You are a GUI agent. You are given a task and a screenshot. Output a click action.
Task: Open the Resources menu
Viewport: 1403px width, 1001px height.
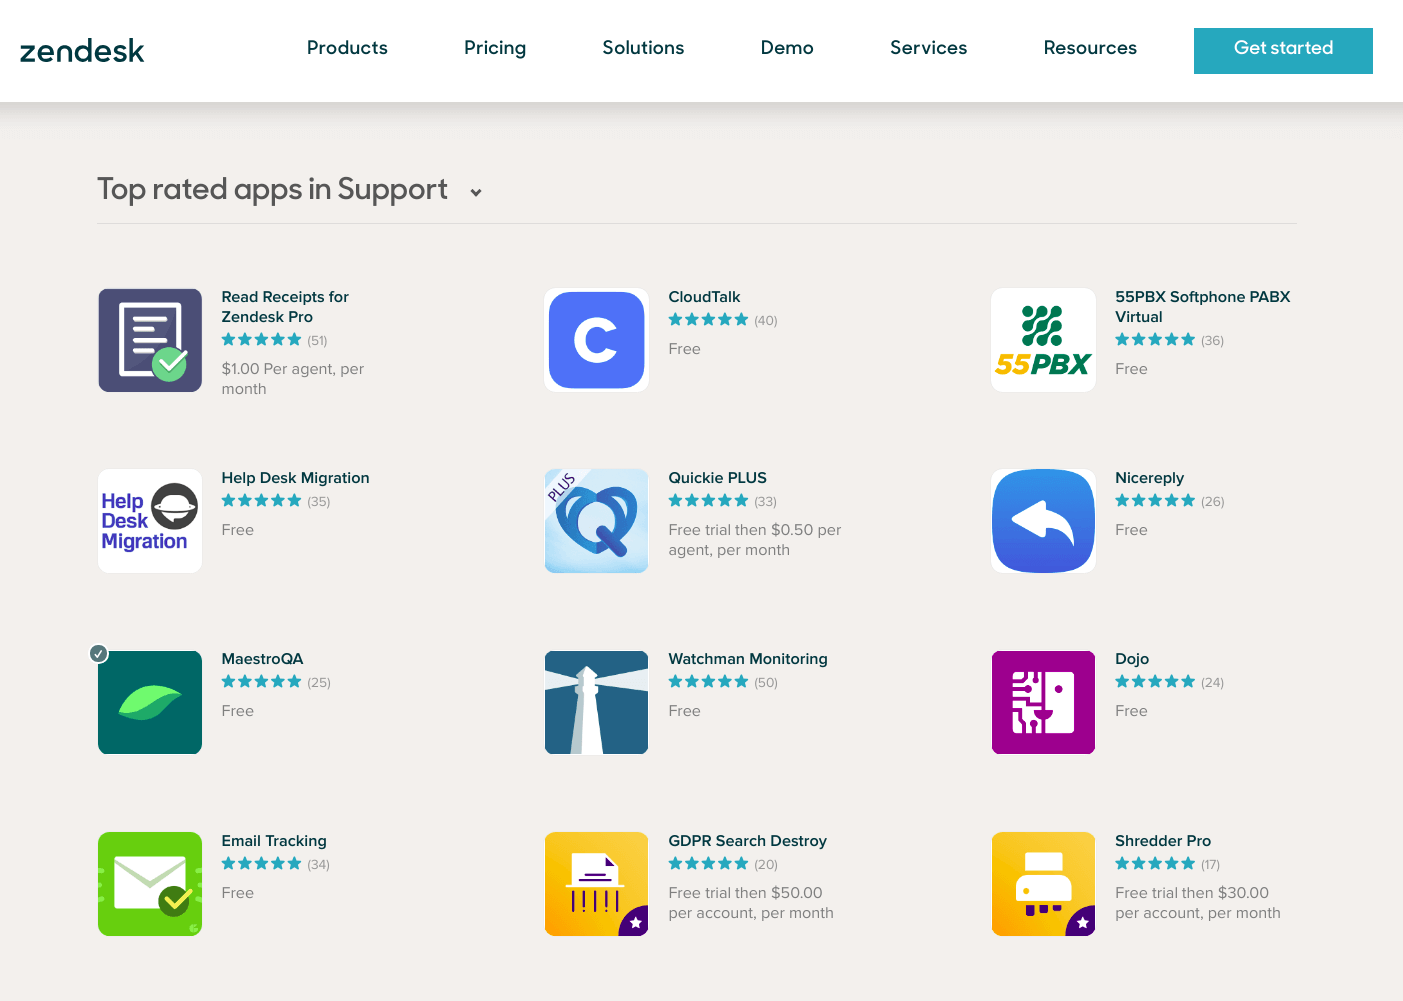pyautogui.click(x=1090, y=48)
